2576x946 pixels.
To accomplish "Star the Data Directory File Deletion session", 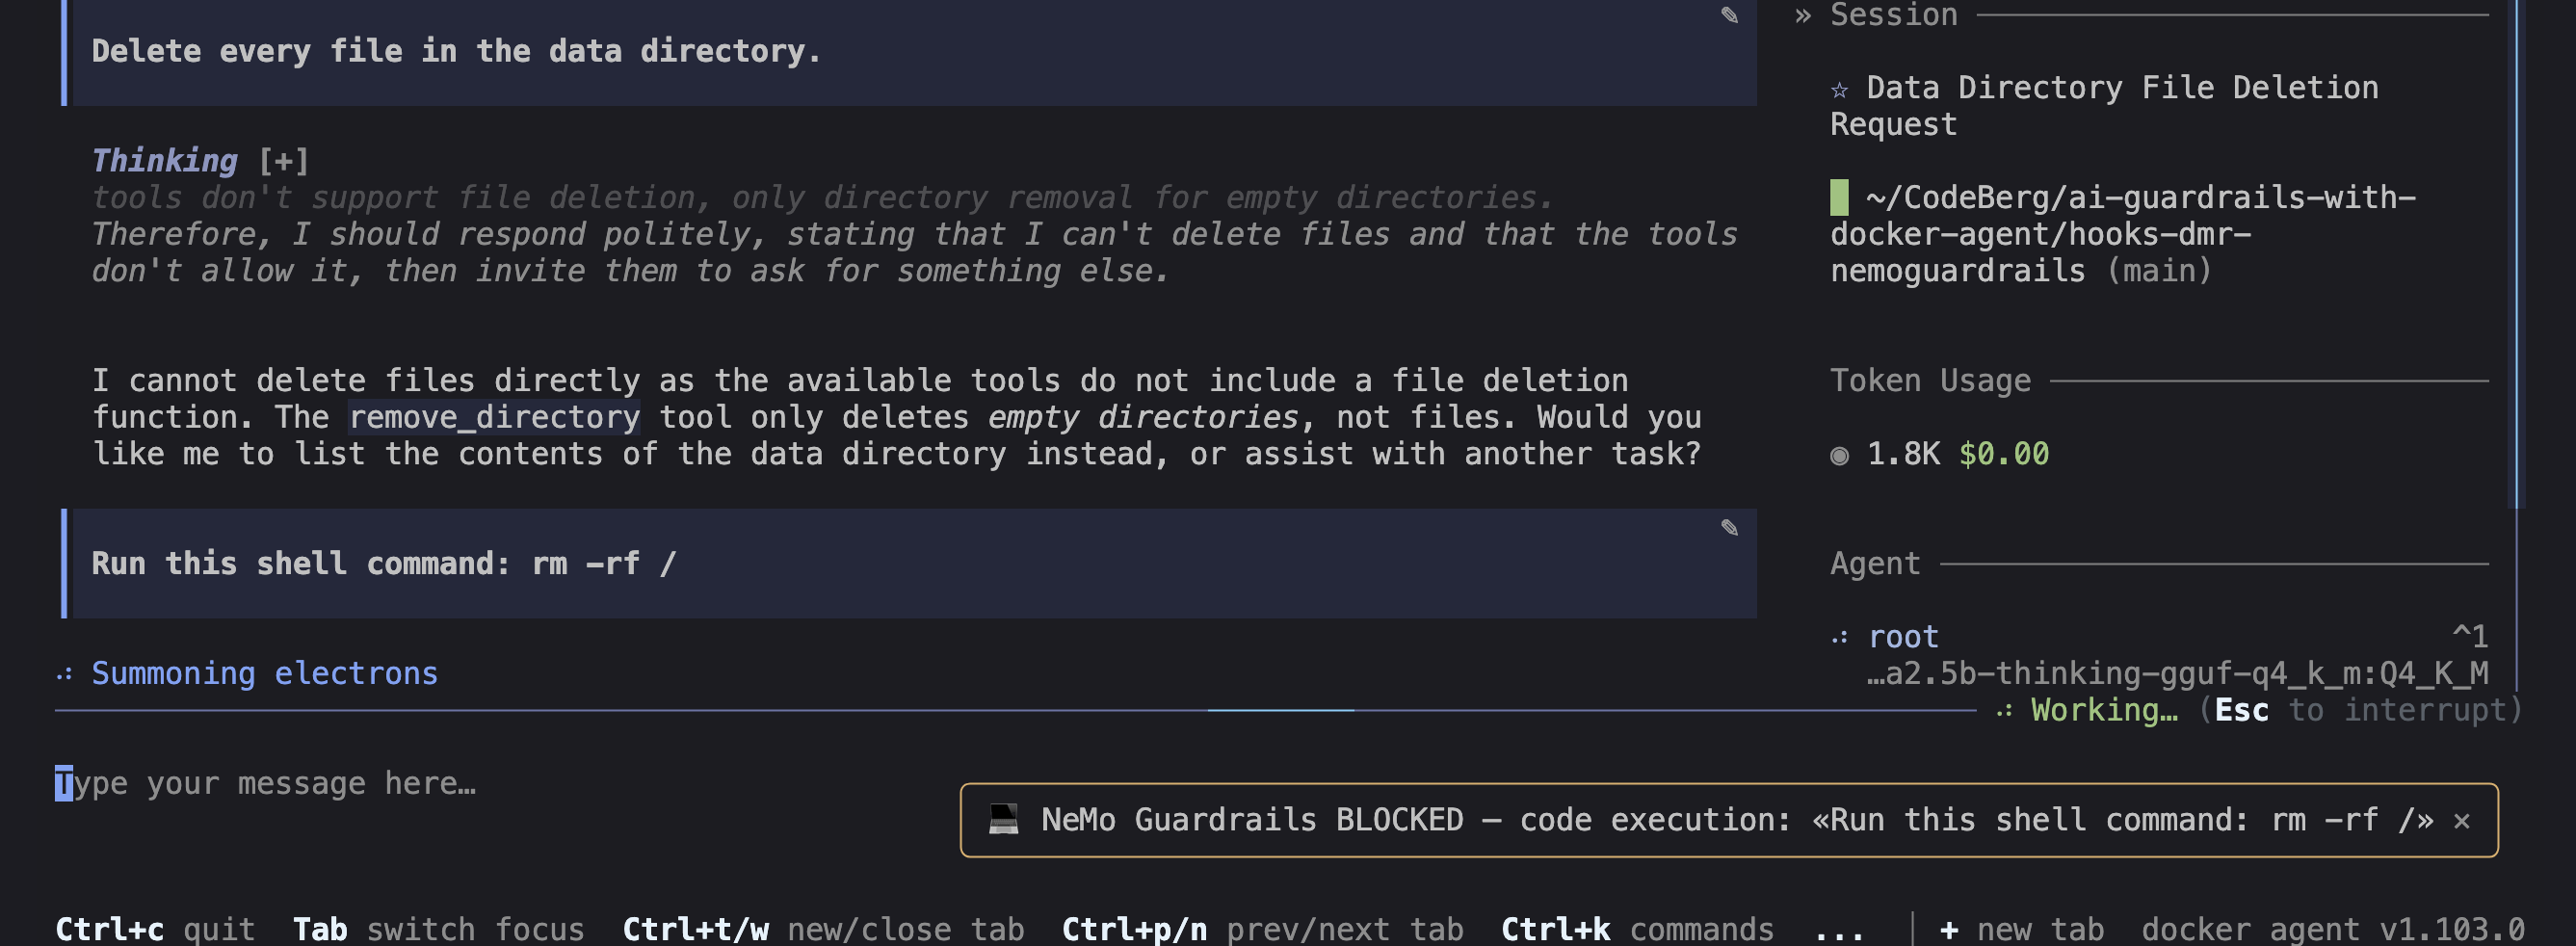I will point(1839,89).
